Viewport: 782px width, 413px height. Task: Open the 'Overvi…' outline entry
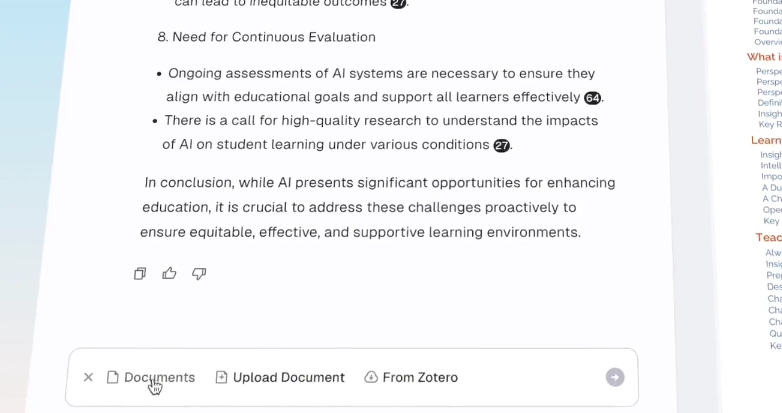(768, 42)
